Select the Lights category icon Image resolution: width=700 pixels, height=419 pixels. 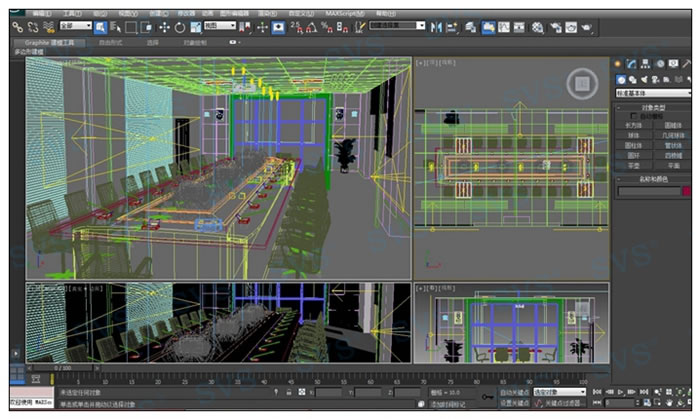click(x=644, y=79)
